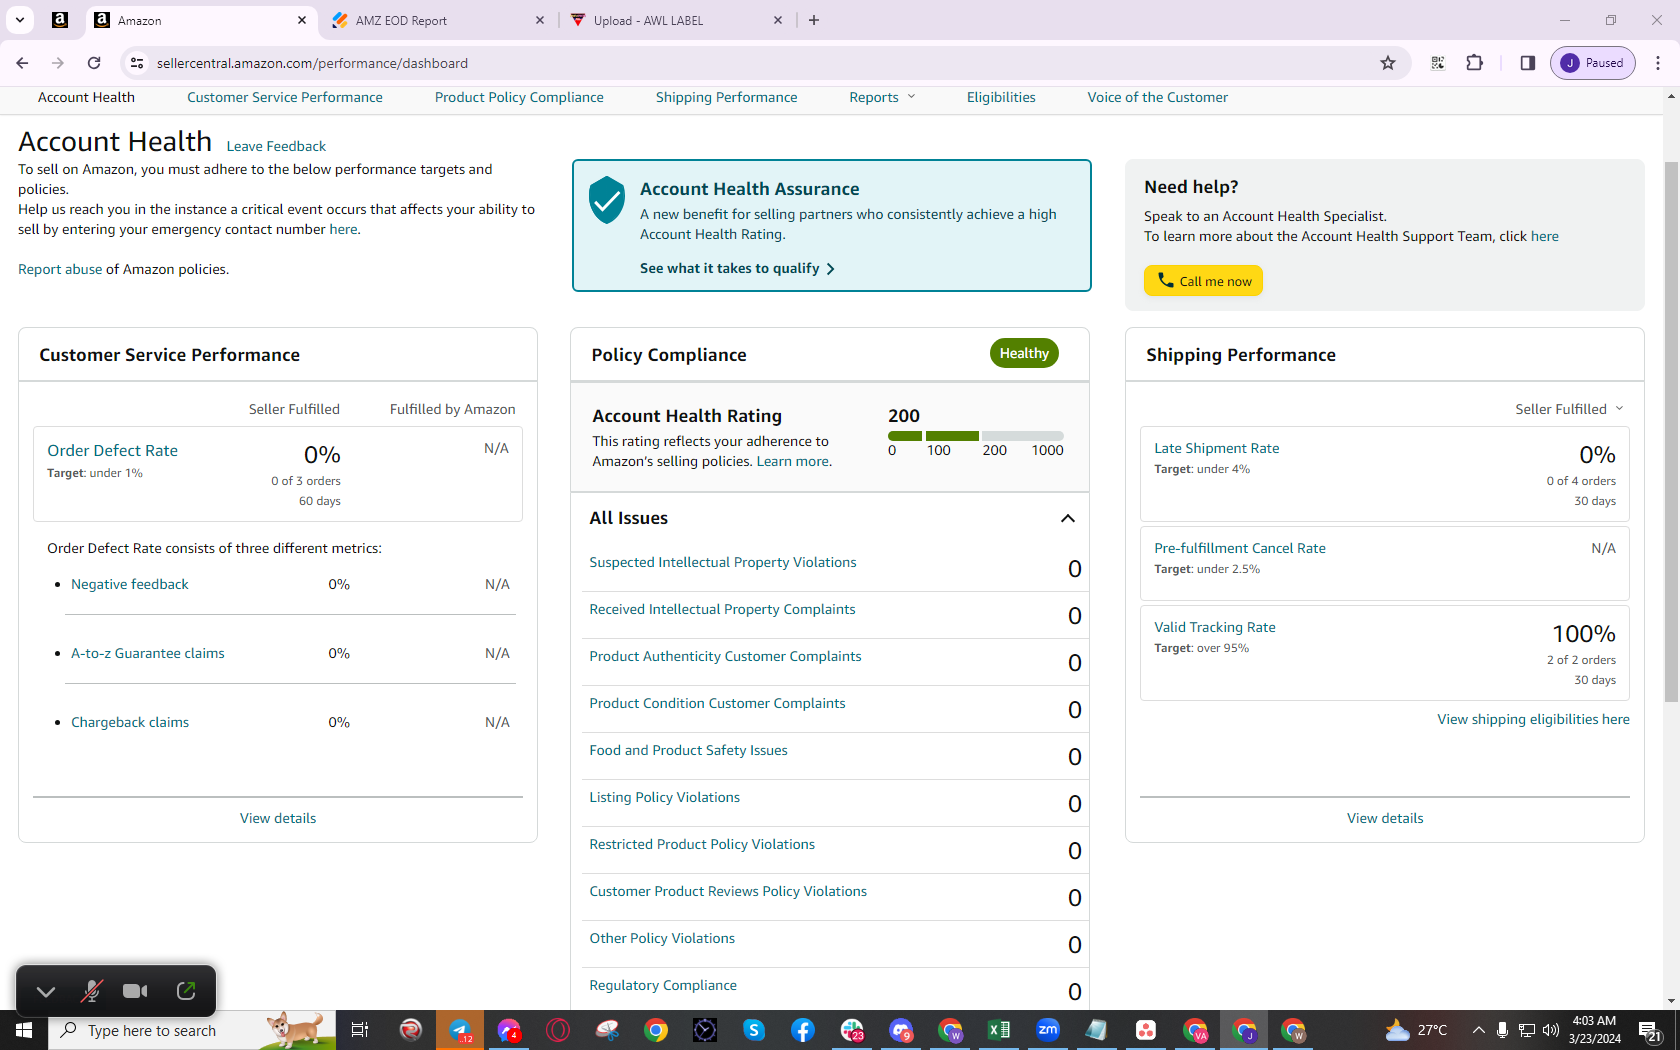Toggle the camera in meeting toolbar
The image size is (1680, 1050).
[135, 991]
